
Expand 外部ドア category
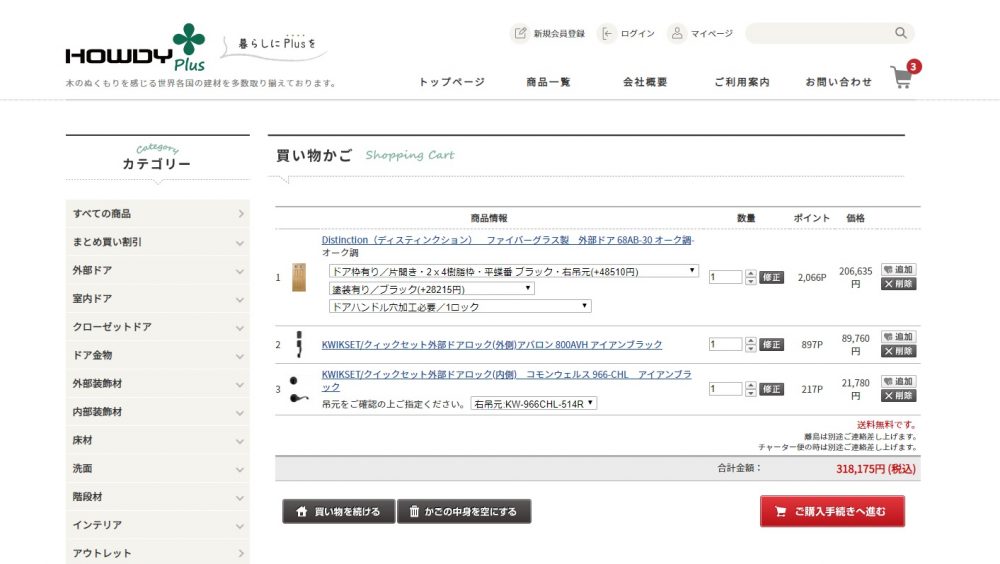click(x=158, y=271)
